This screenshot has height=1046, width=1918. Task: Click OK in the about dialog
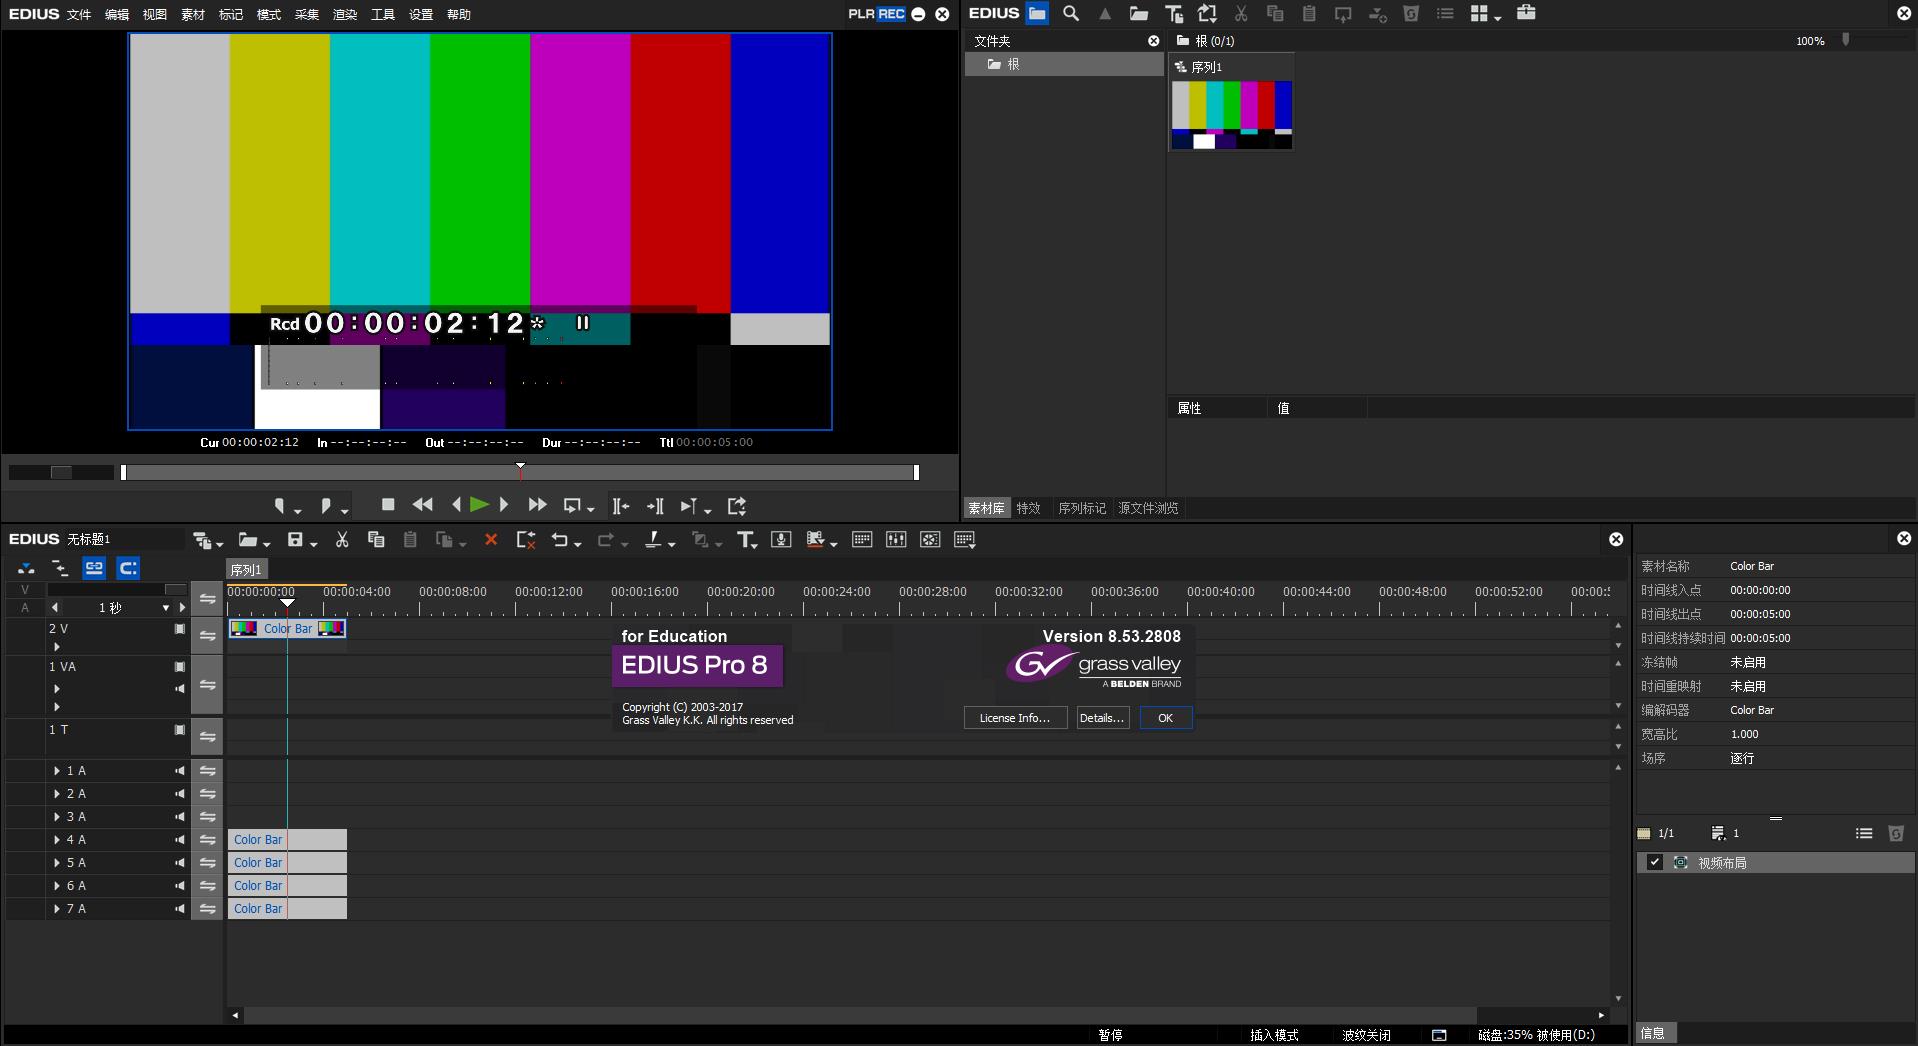coord(1165,718)
